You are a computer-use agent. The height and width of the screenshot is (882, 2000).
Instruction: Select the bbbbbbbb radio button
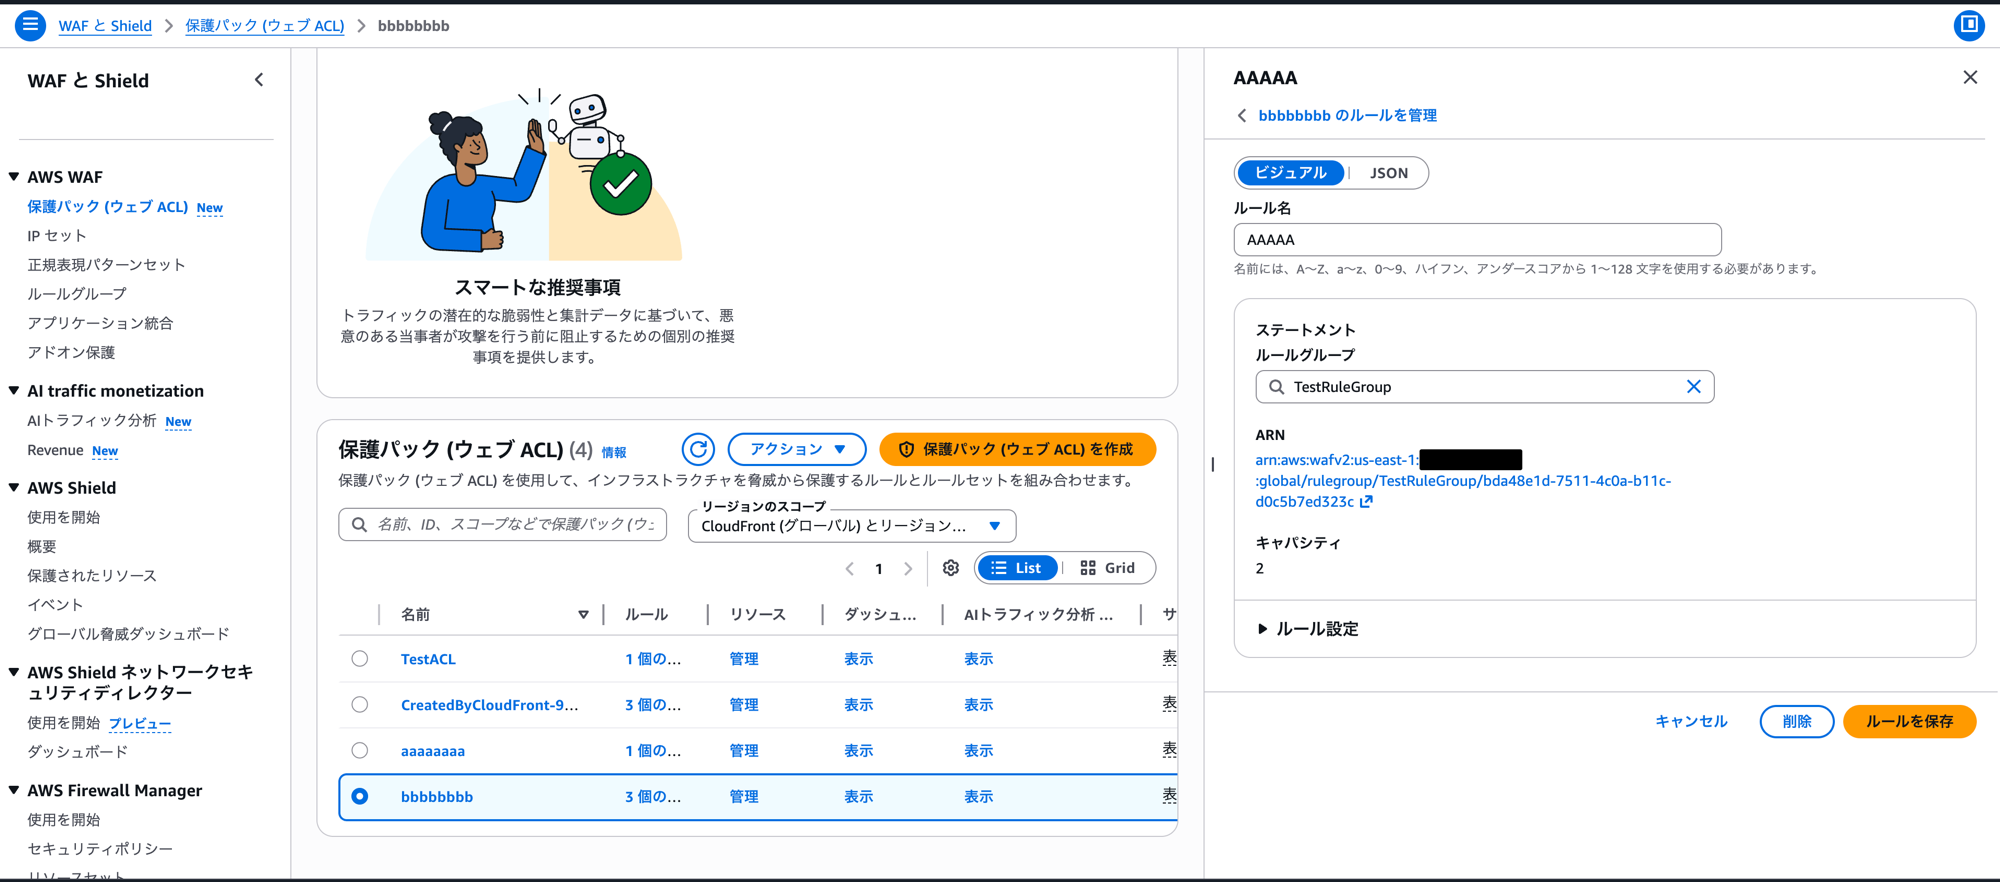coord(360,796)
